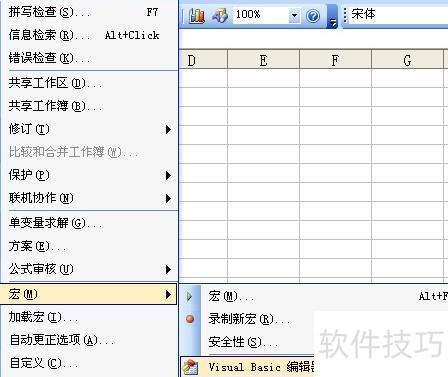Open 共享工作区(D) menu entry
Screen dimensions: 448x377
point(89,83)
